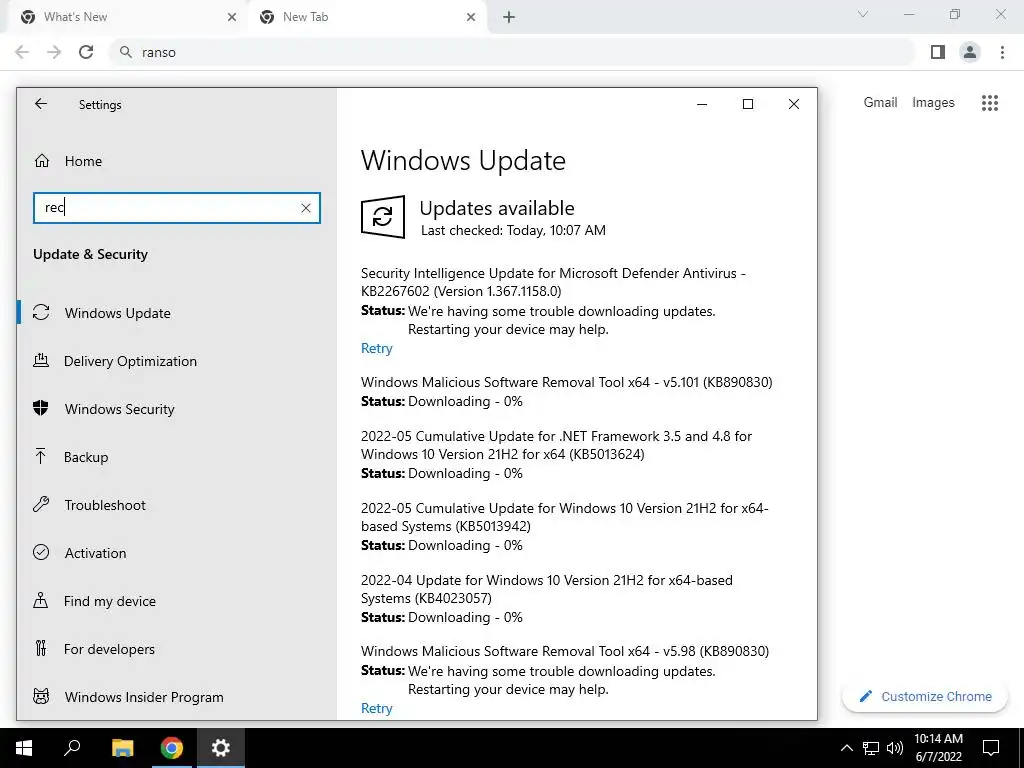Click the 'Last checked: Today, 10:07 AM' text
This screenshot has height=768, width=1024.
pos(513,231)
